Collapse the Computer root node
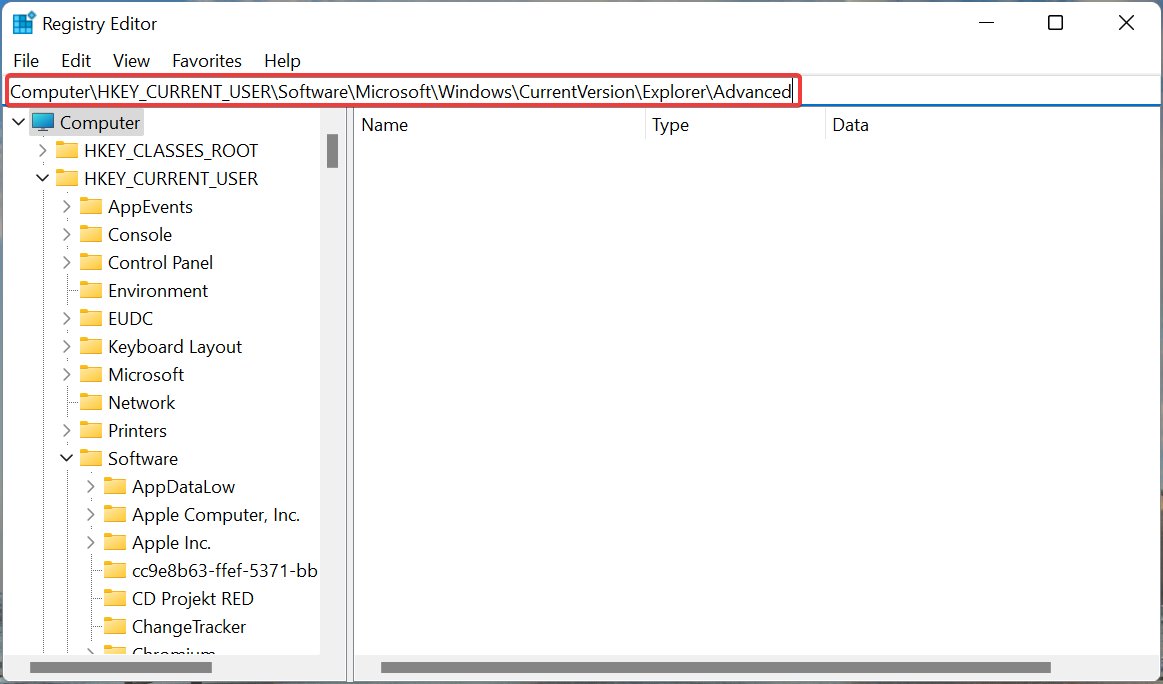1163x684 pixels. coord(19,122)
